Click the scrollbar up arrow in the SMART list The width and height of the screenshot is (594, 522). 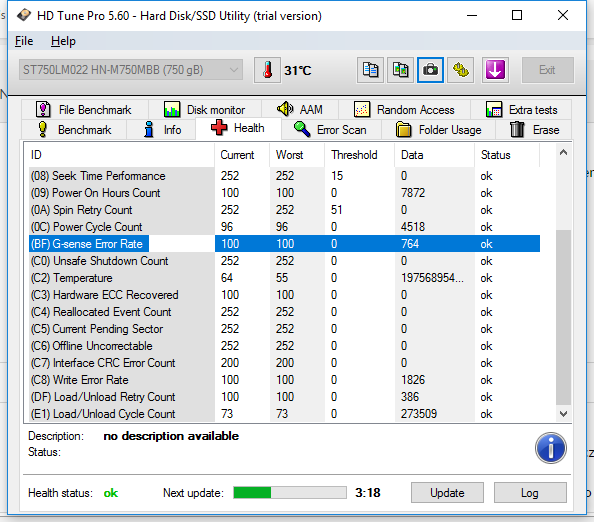[x=563, y=153]
